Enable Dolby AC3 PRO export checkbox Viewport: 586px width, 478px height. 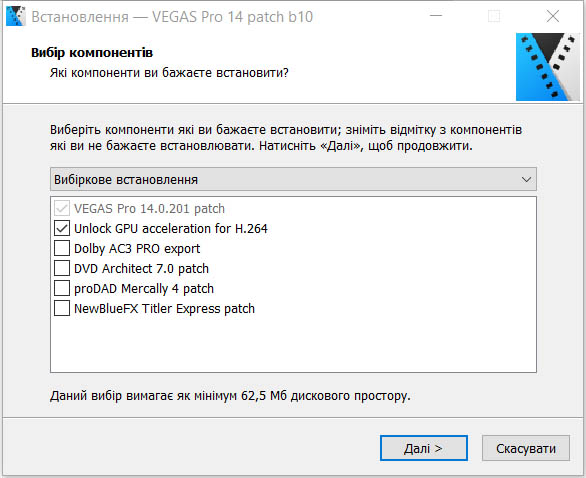coord(62,249)
